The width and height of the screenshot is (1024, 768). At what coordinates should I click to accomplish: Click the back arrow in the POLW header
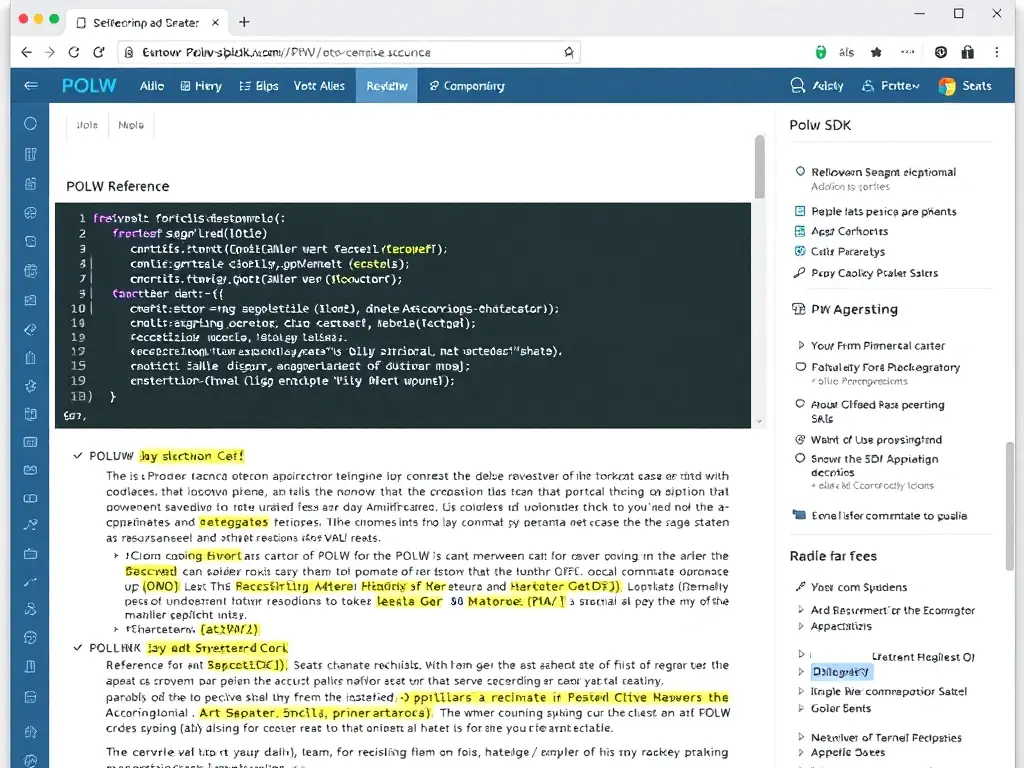tap(31, 86)
